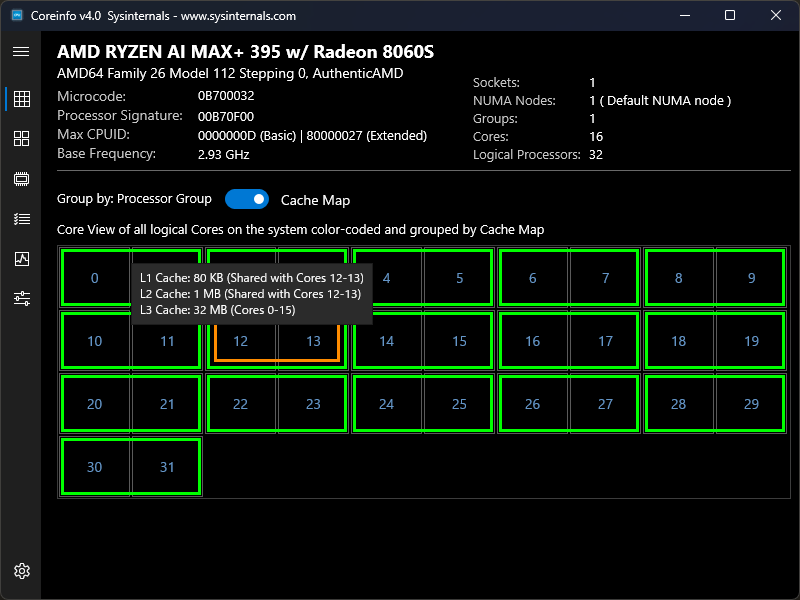Select logical core 19 tile
Viewport: 800px width, 600px height.
click(751, 341)
